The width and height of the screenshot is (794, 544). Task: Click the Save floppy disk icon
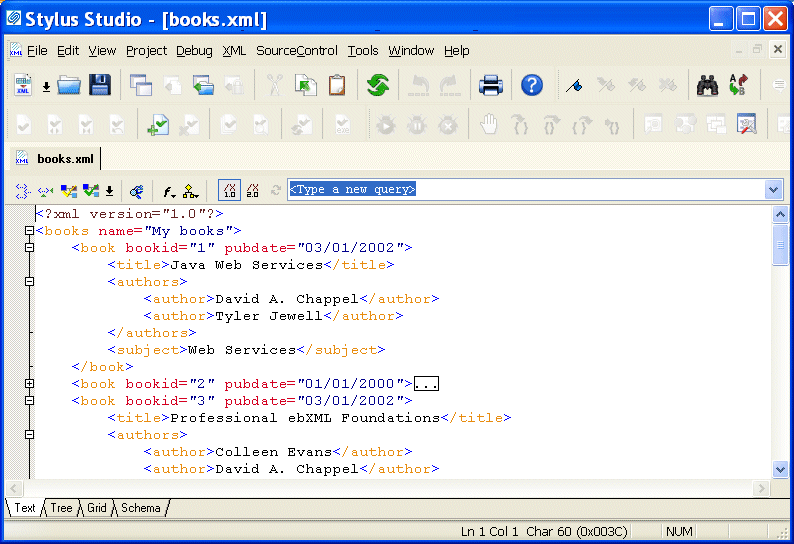(x=99, y=86)
